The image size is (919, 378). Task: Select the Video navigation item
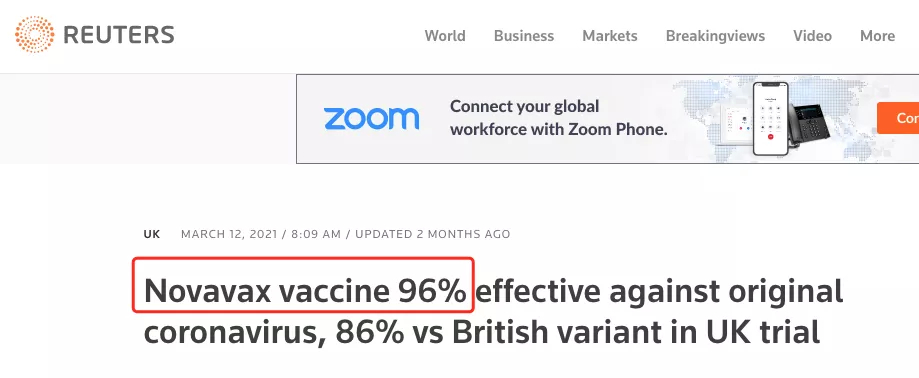[812, 36]
